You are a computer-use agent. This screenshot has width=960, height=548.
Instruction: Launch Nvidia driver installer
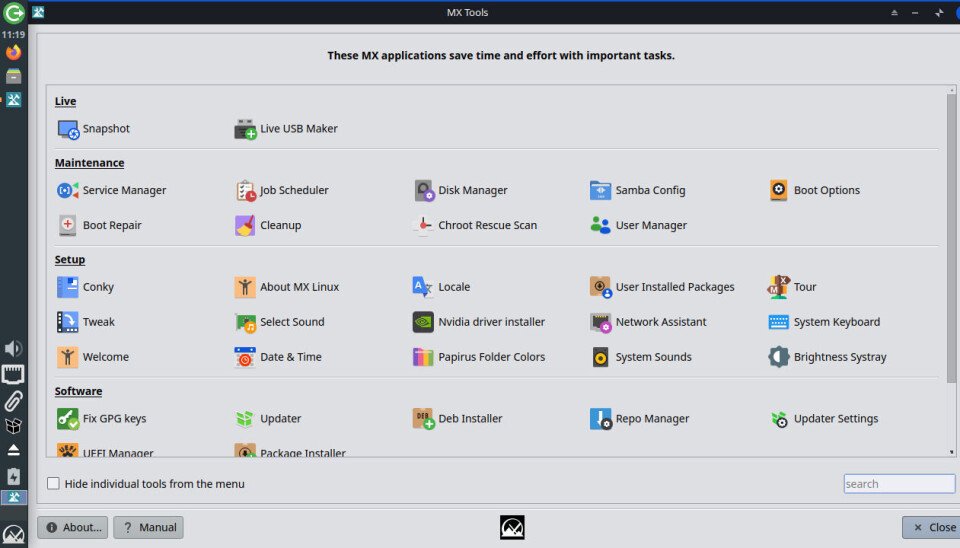pyautogui.click(x=479, y=322)
